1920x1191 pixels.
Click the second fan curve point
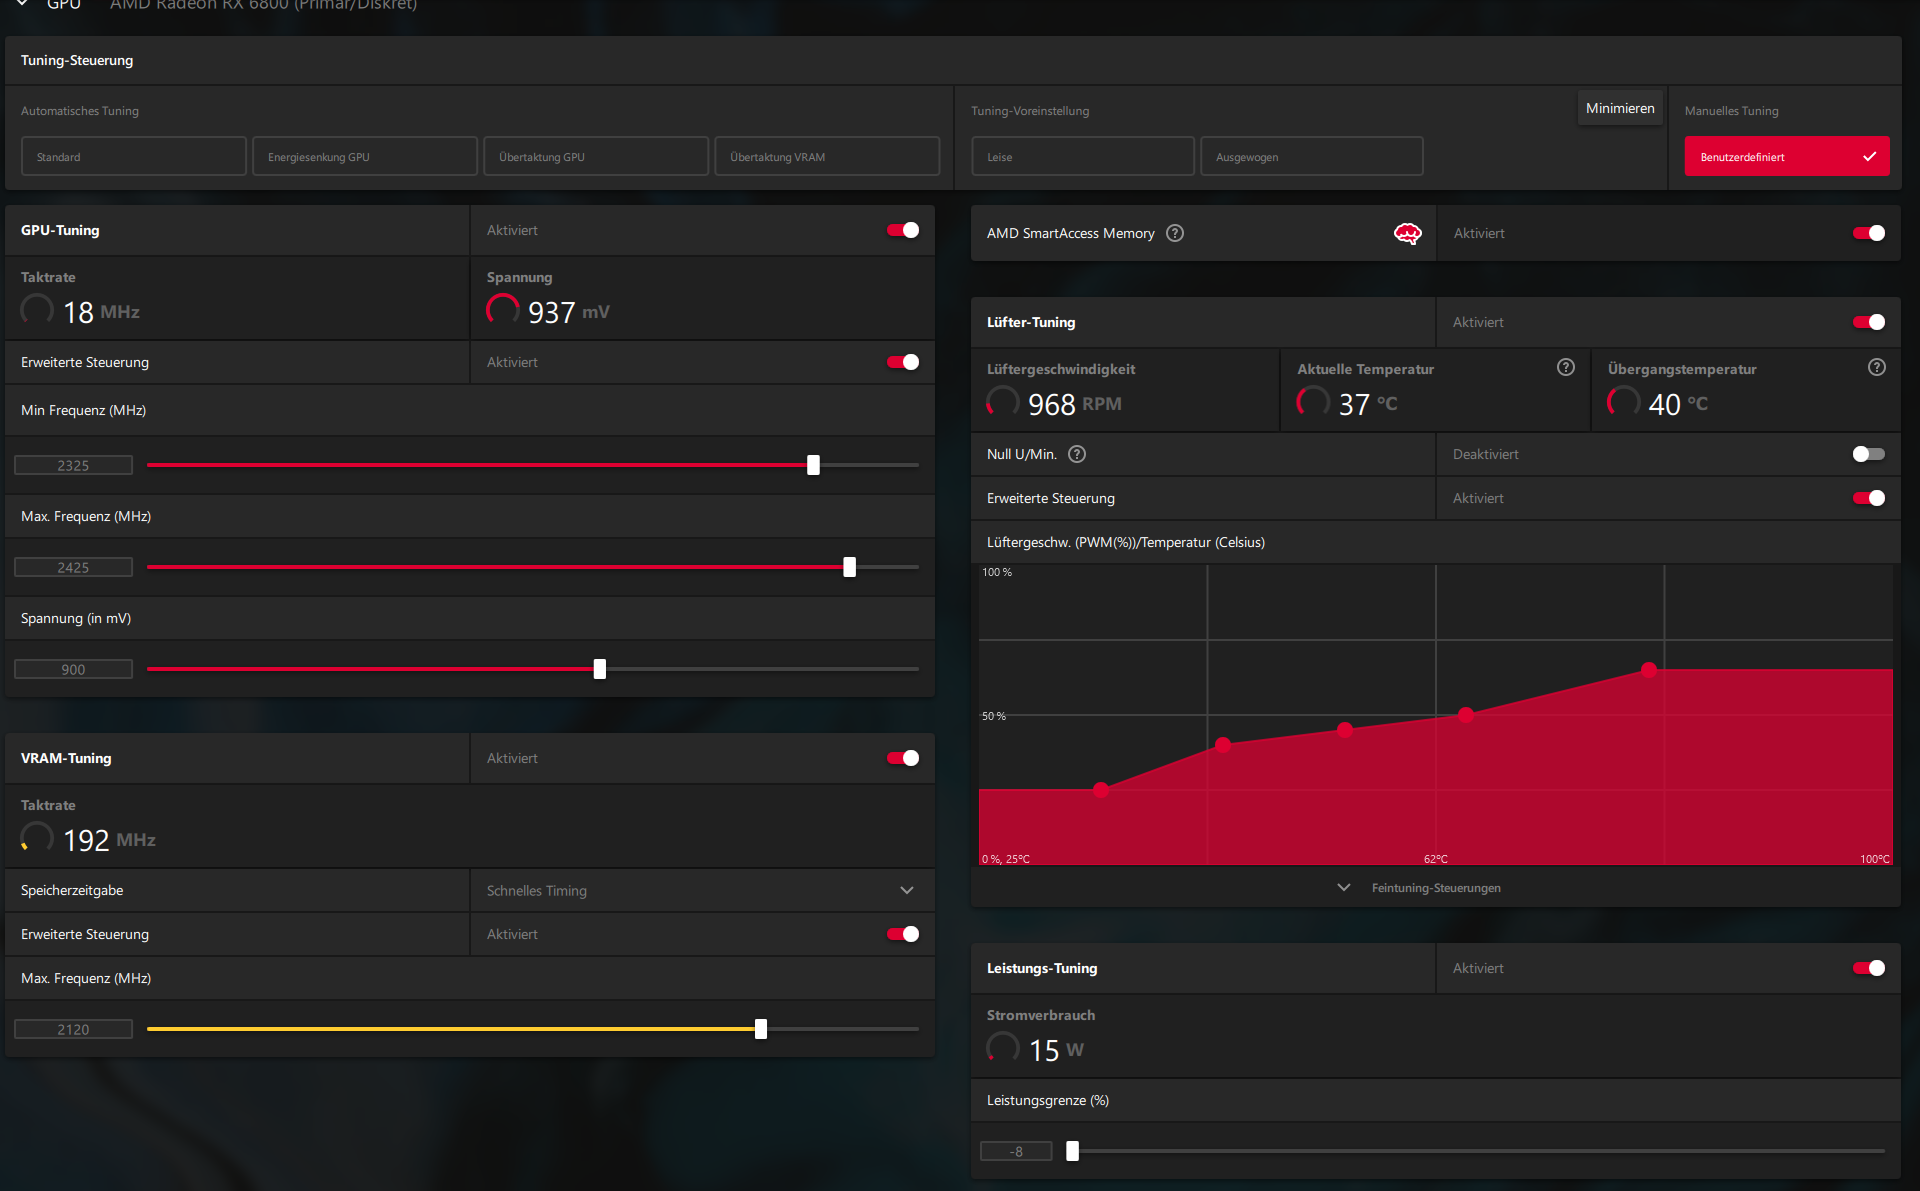click(x=1223, y=745)
